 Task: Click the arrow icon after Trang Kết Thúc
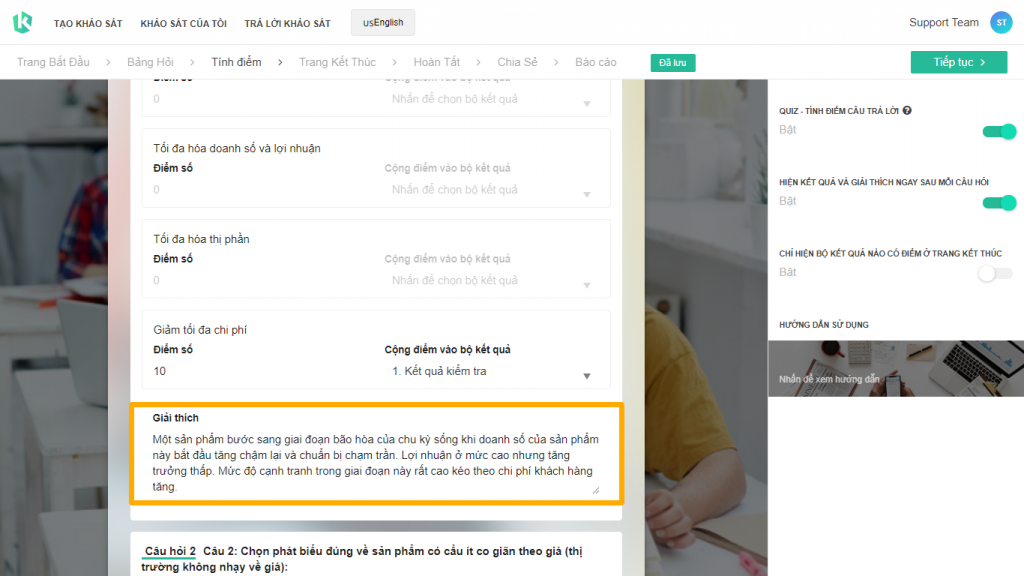click(x=394, y=63)
